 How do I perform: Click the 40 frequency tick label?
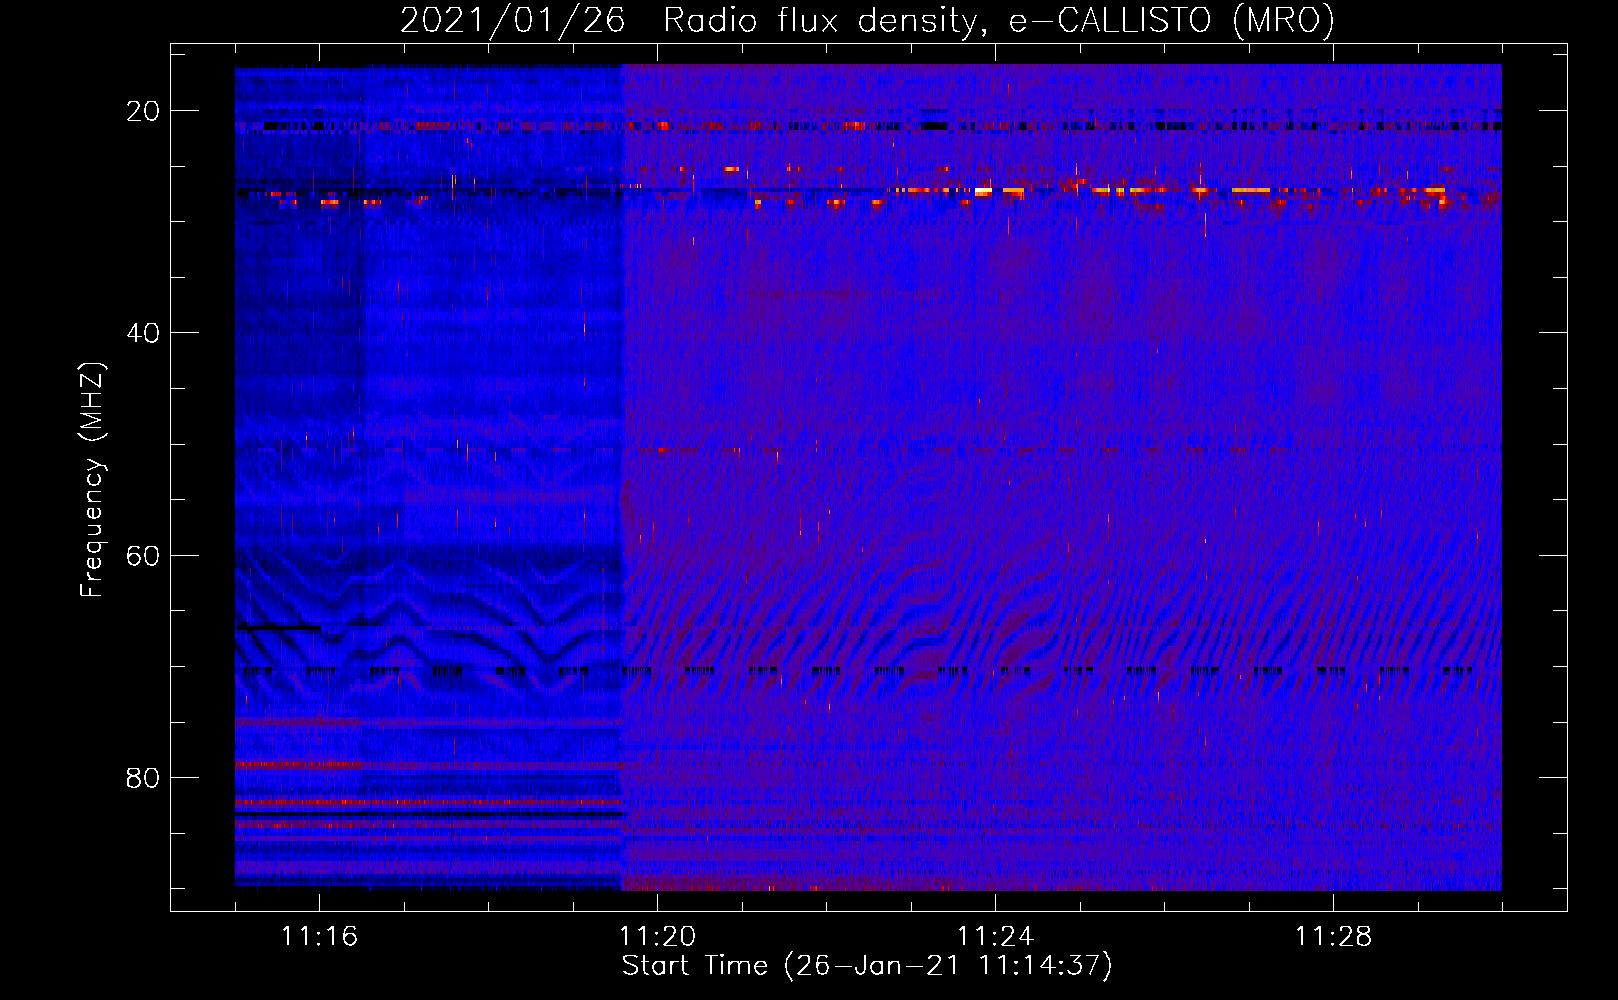coord(143,333)
